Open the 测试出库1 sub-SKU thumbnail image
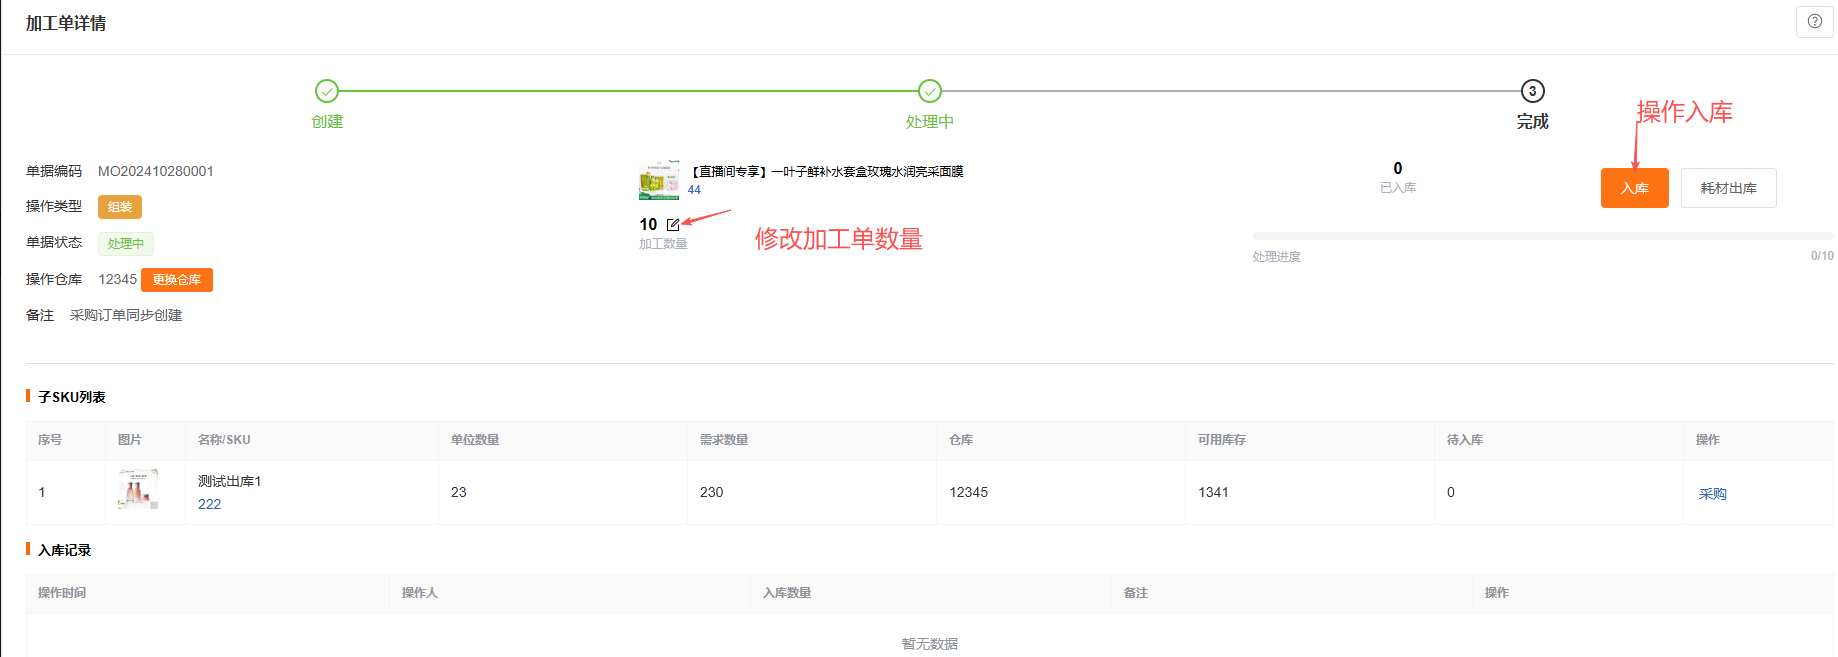The height and width of the screenshot is (657, 1838). pos(138,490)
